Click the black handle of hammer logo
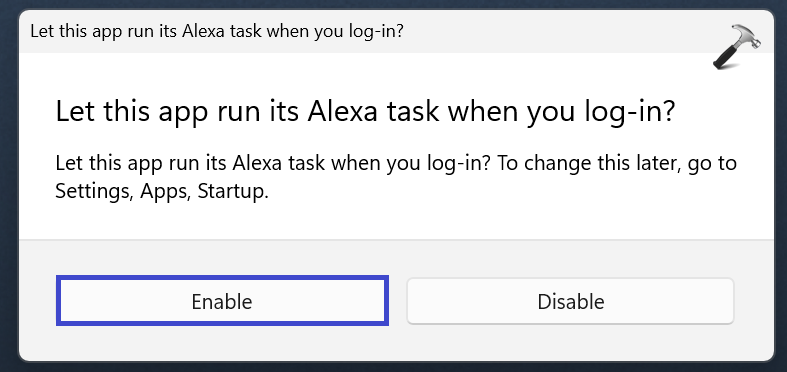 pyautogui.click(x=726, y=59)
